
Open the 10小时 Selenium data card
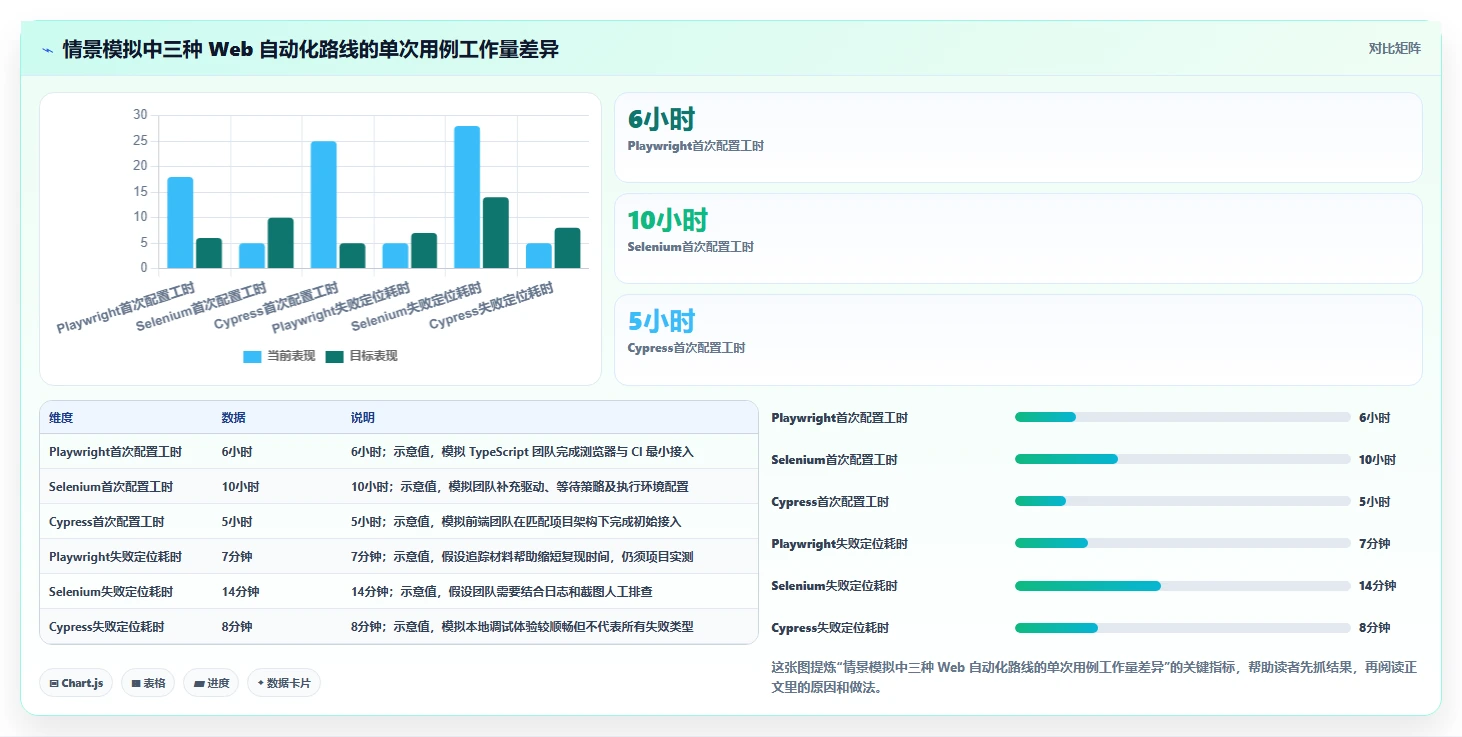pos(1018,238)
